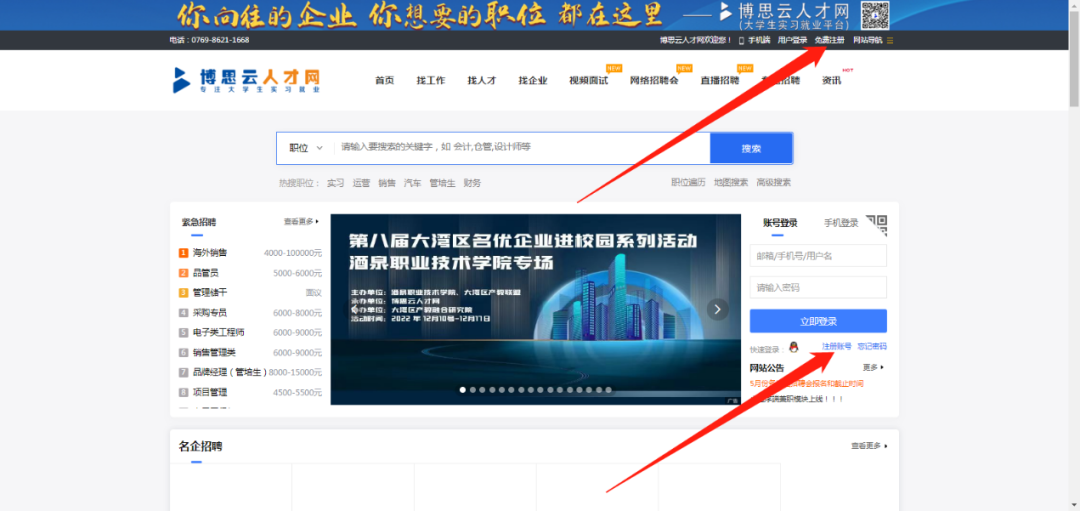This screenshot has height=511, width=1080.
Task: Click hot search term 销售
Action: (387, 183)
